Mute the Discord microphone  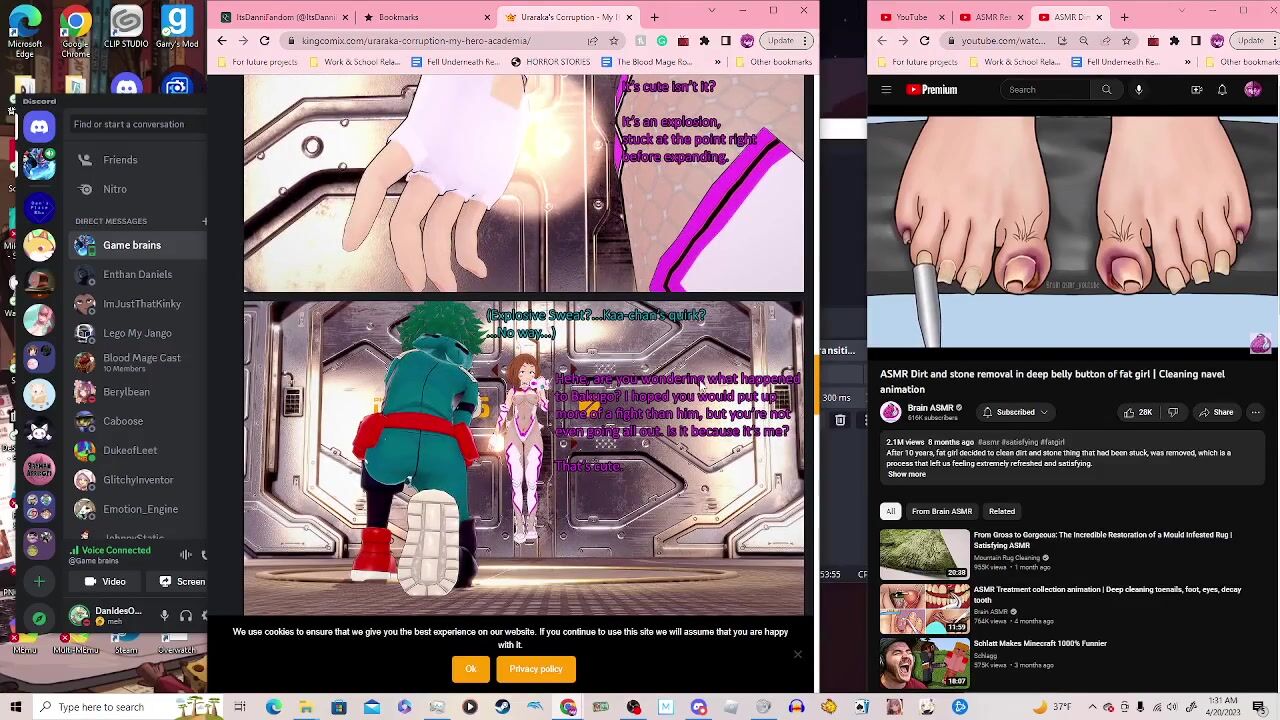165,616
